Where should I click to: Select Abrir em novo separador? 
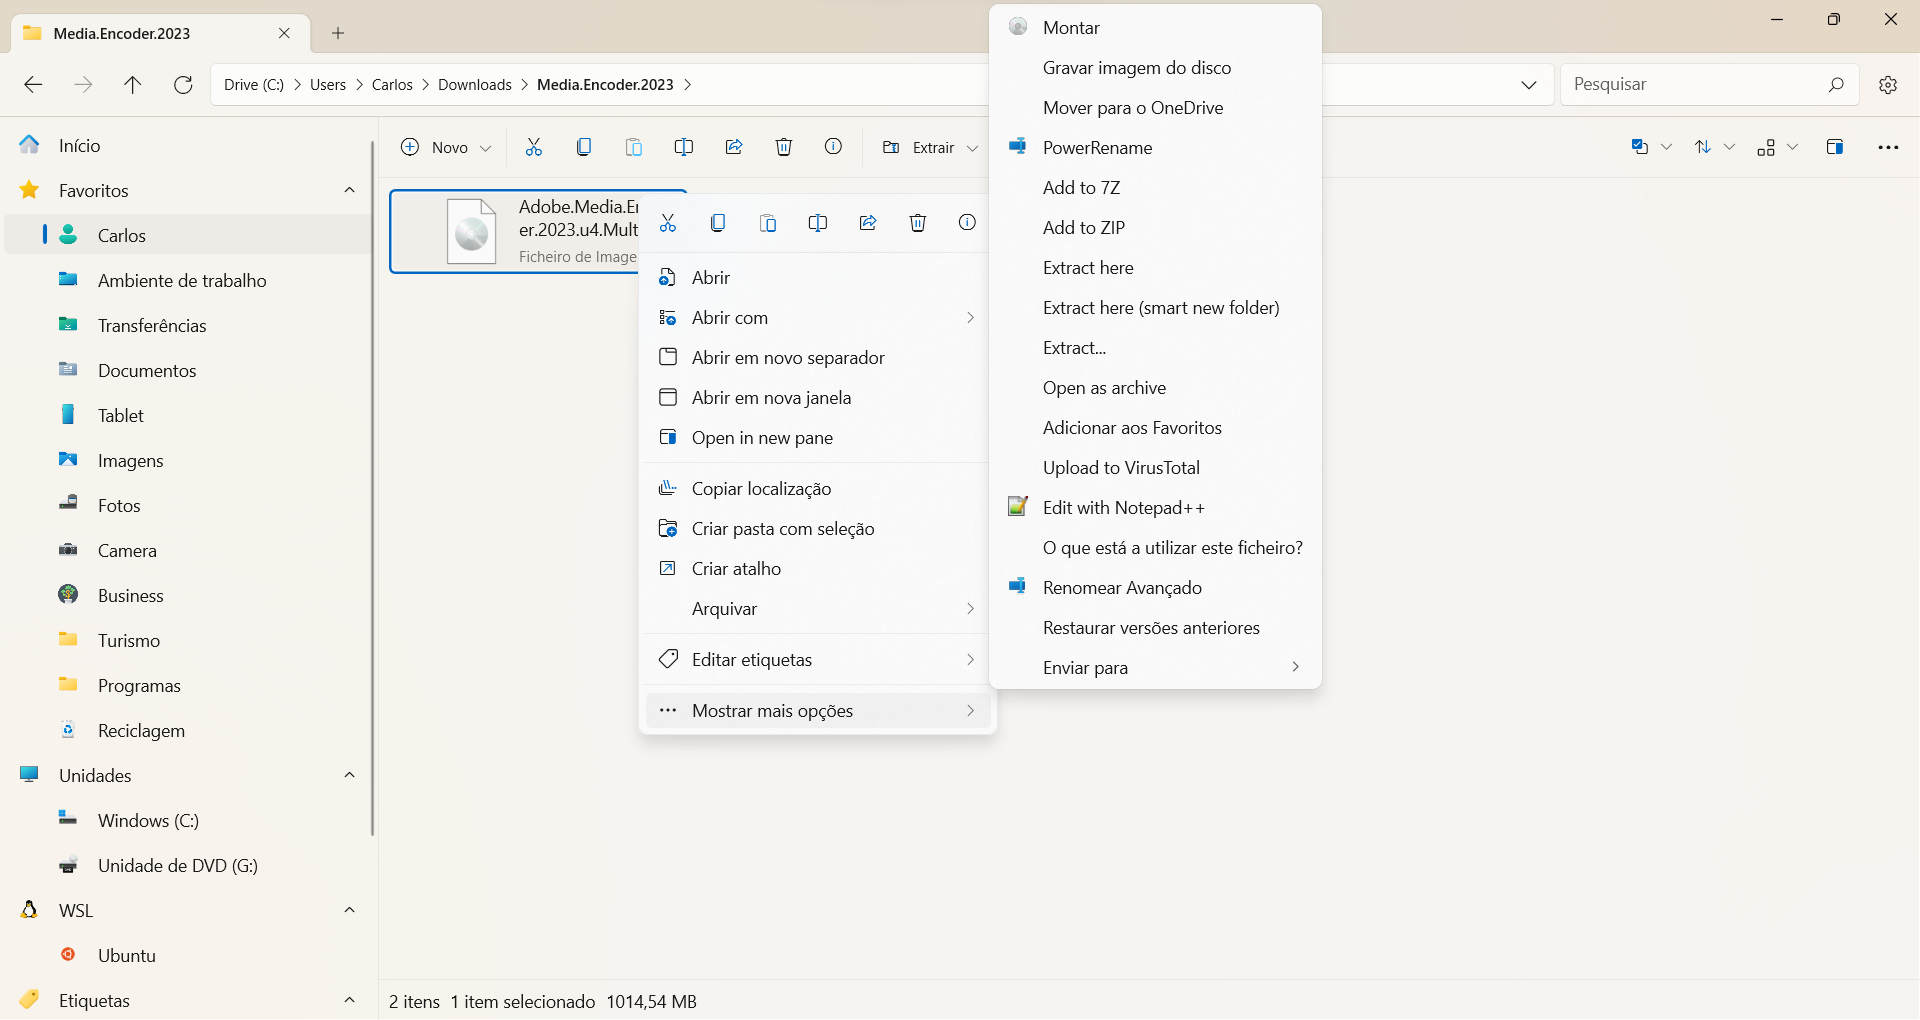(x=787, y=357)
